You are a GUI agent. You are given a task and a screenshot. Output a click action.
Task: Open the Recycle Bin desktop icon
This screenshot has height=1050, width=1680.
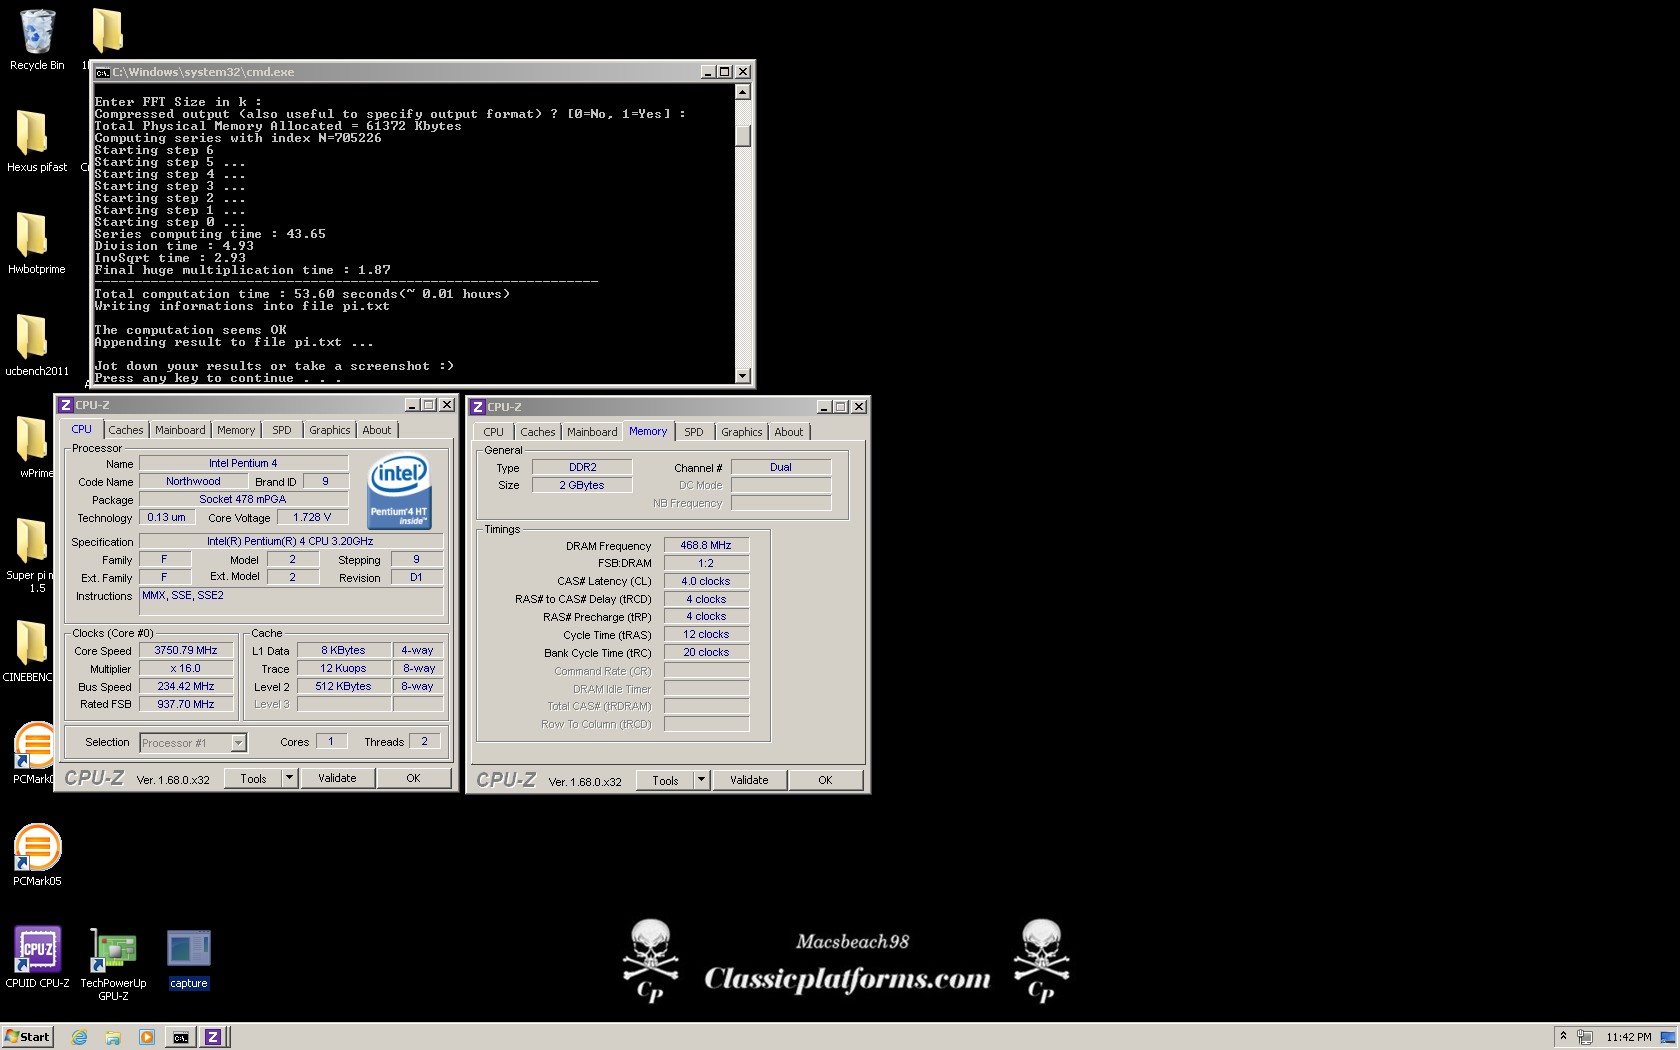pyautogui.click(x=37, y=32)
